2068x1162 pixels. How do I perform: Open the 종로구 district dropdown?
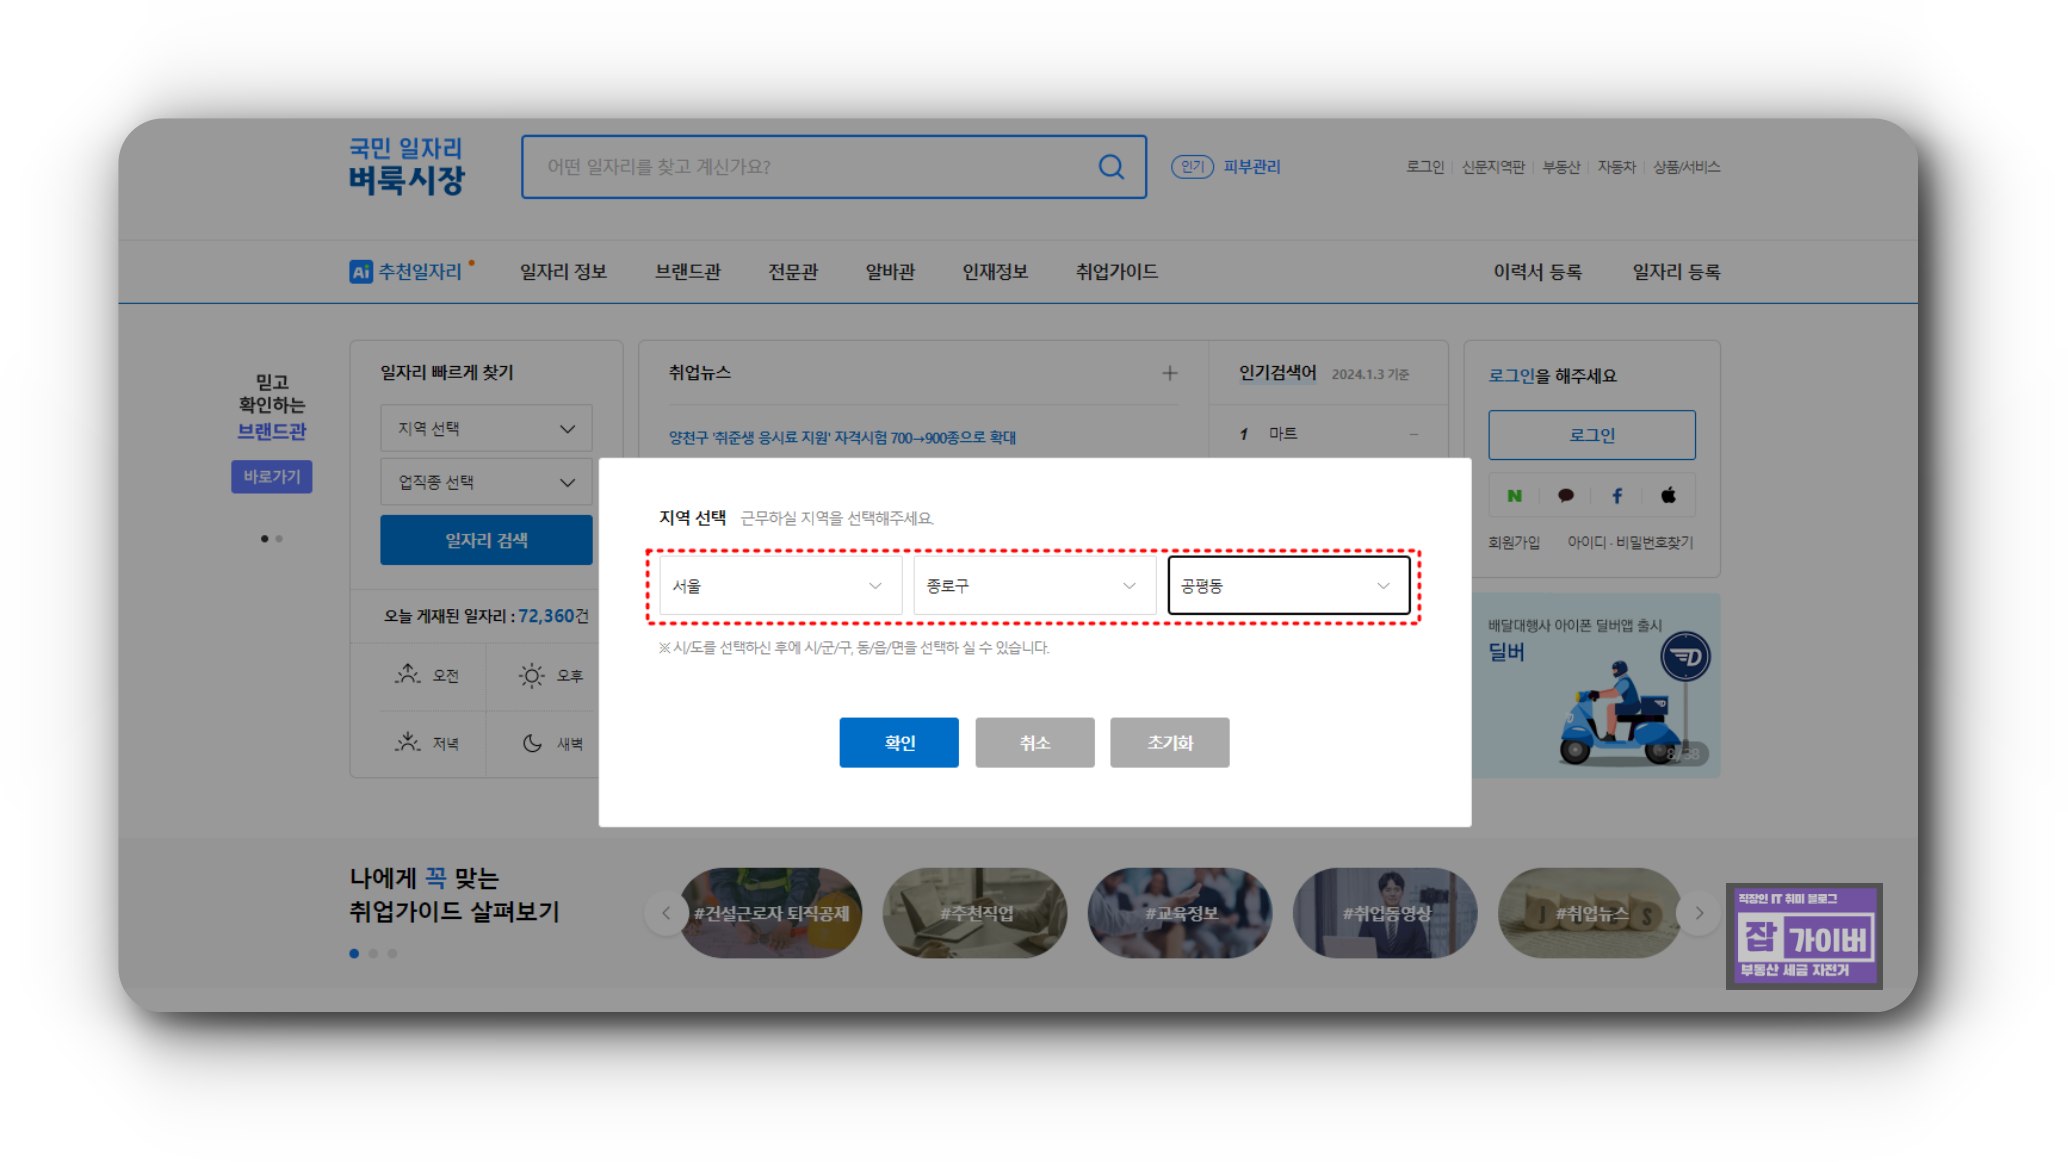pyautogui.click(x=1033, y=586)
